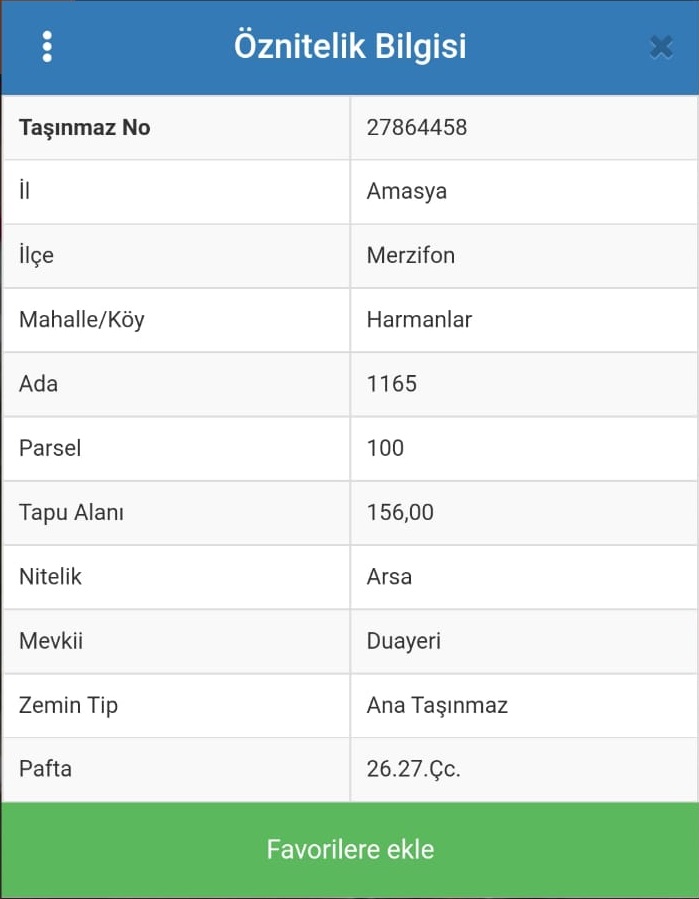
Task: Click the Pafta value 26.27.Çc.
Action: point(414,769)
